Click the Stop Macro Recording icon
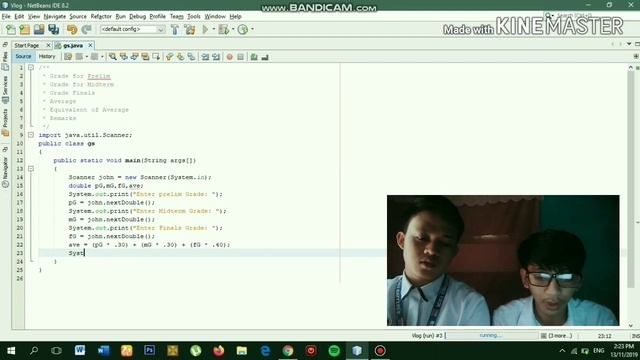Viewport: 640px width, 360px height. [x=240, y=57]
